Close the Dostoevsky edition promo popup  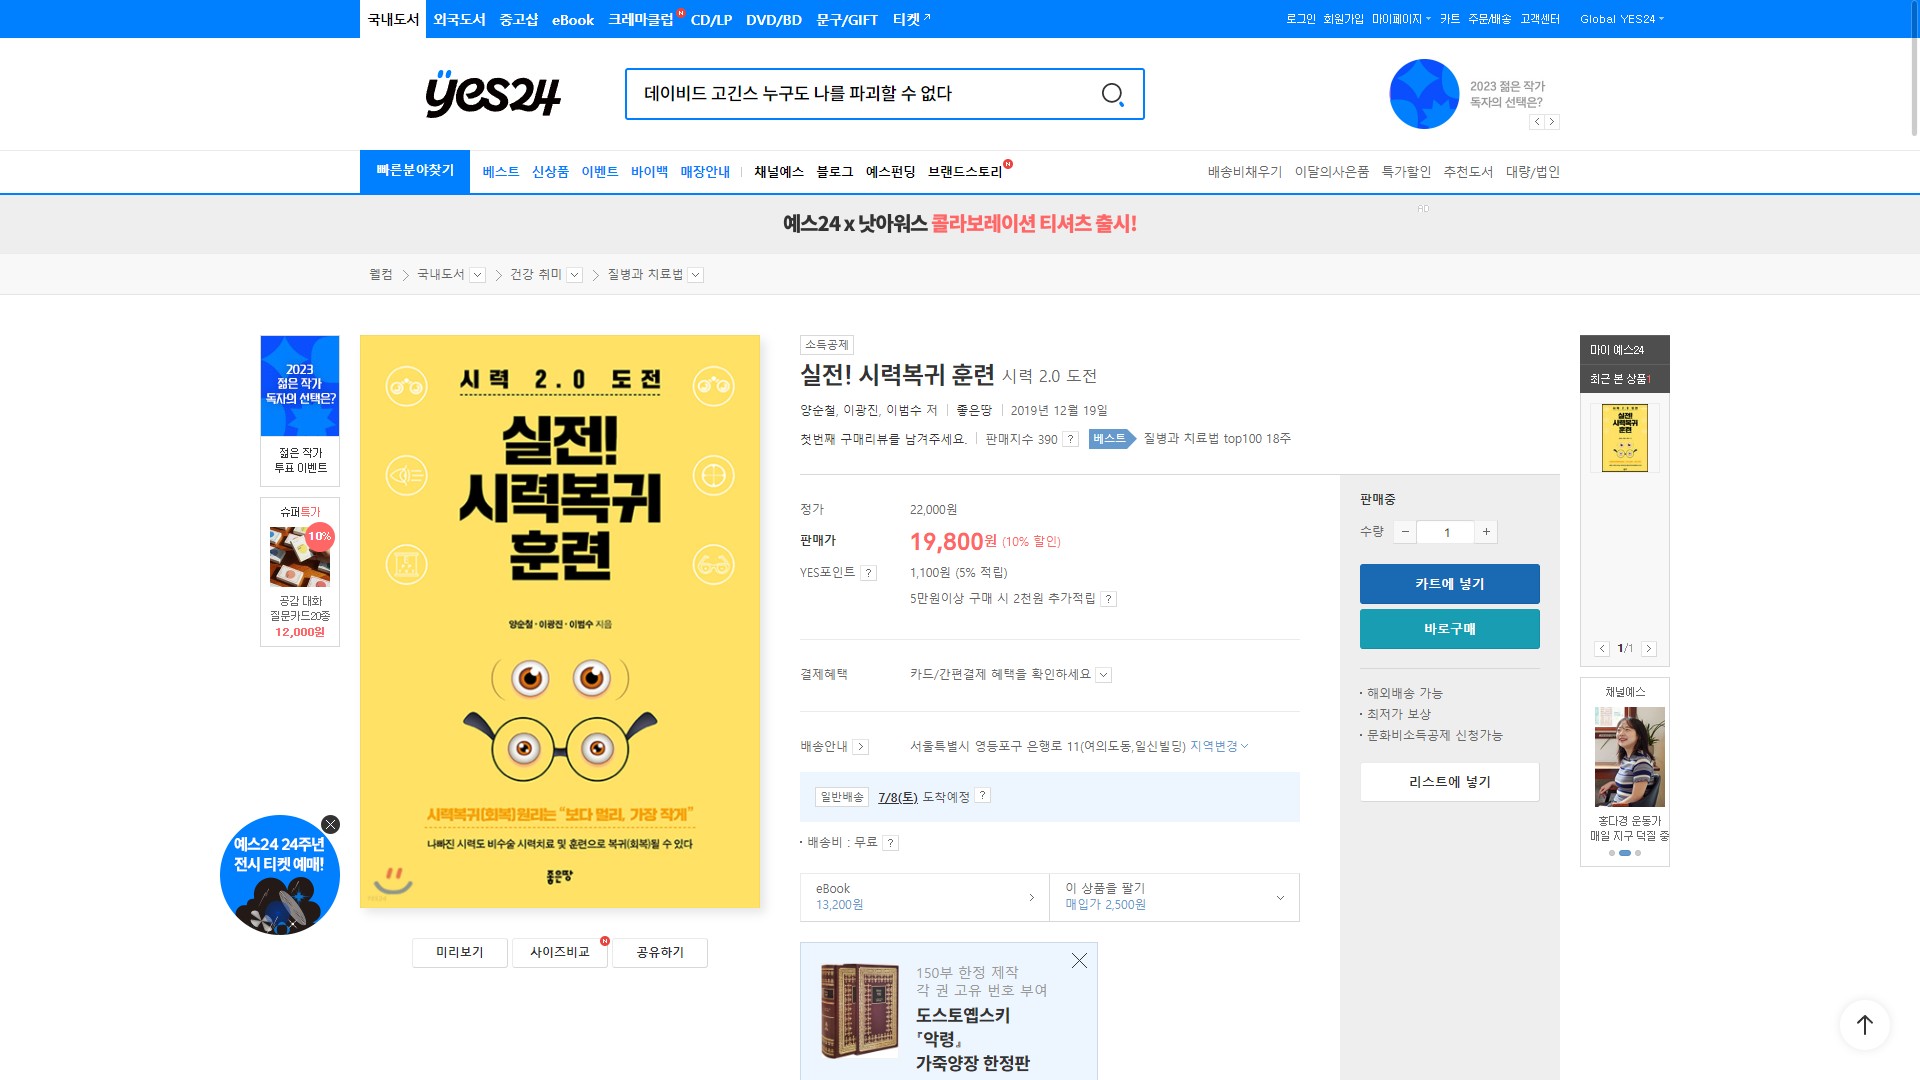coord(1079,961)
